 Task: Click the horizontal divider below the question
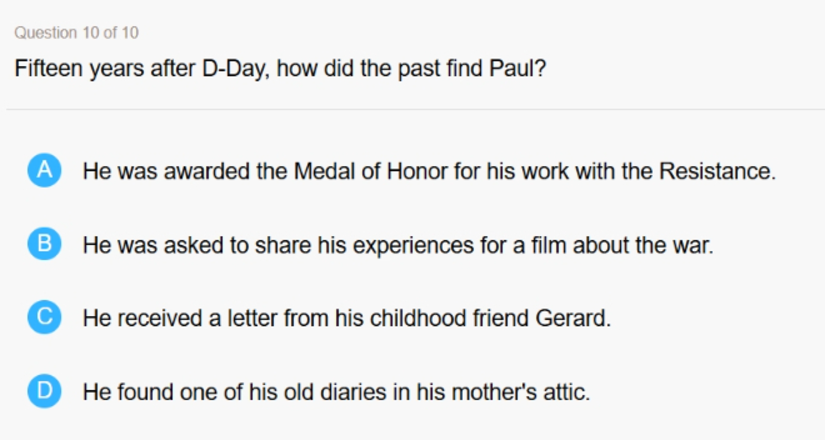[416, 109]
